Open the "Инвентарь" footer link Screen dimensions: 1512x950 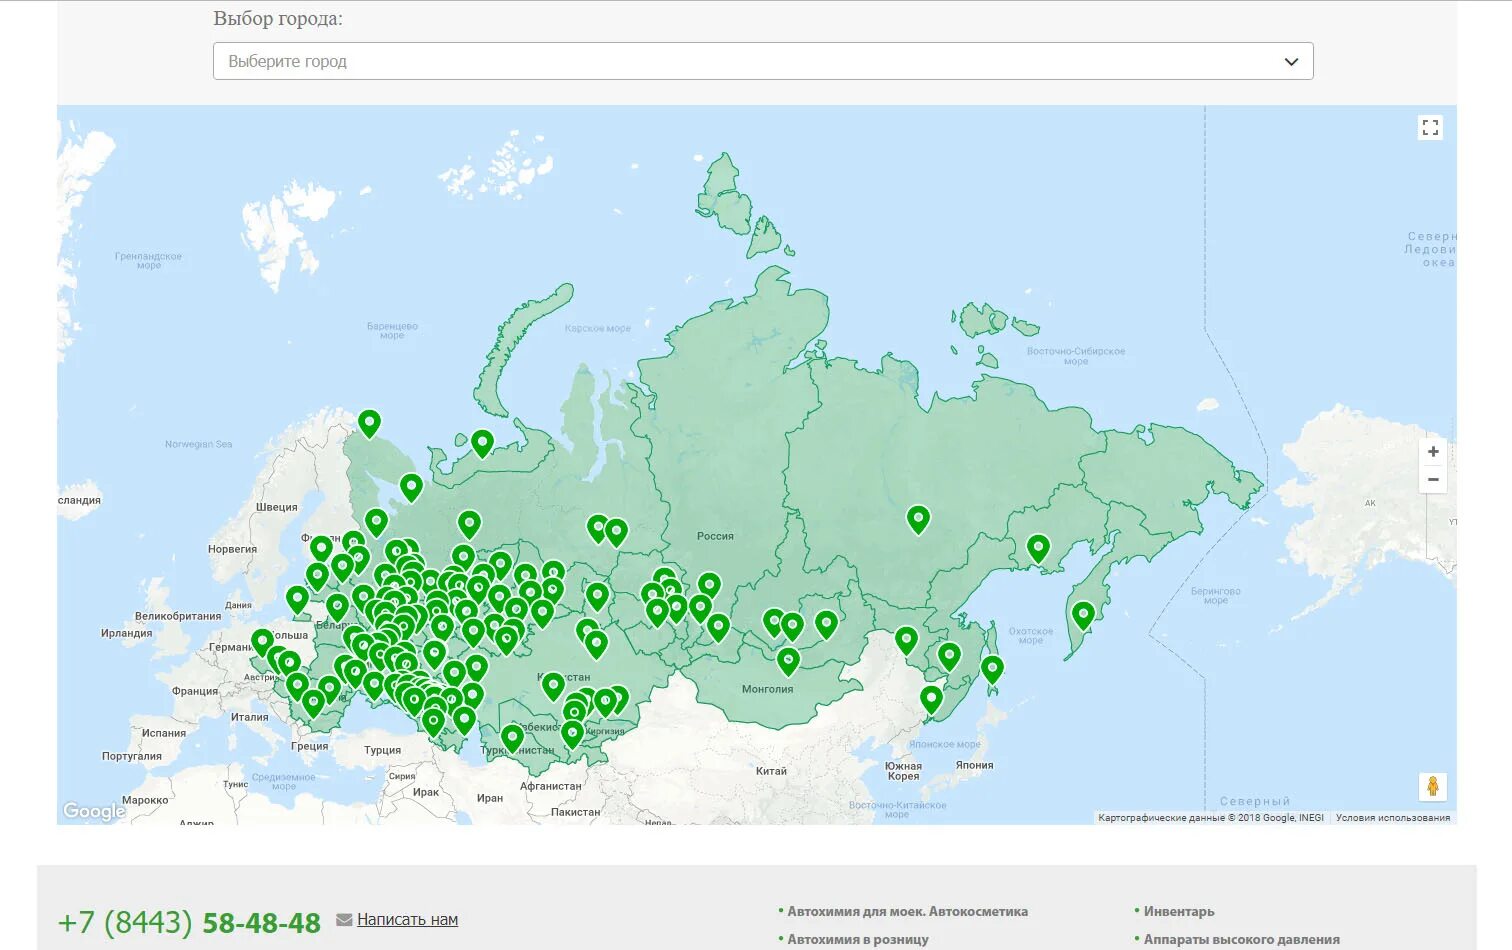coord(1179,911)
